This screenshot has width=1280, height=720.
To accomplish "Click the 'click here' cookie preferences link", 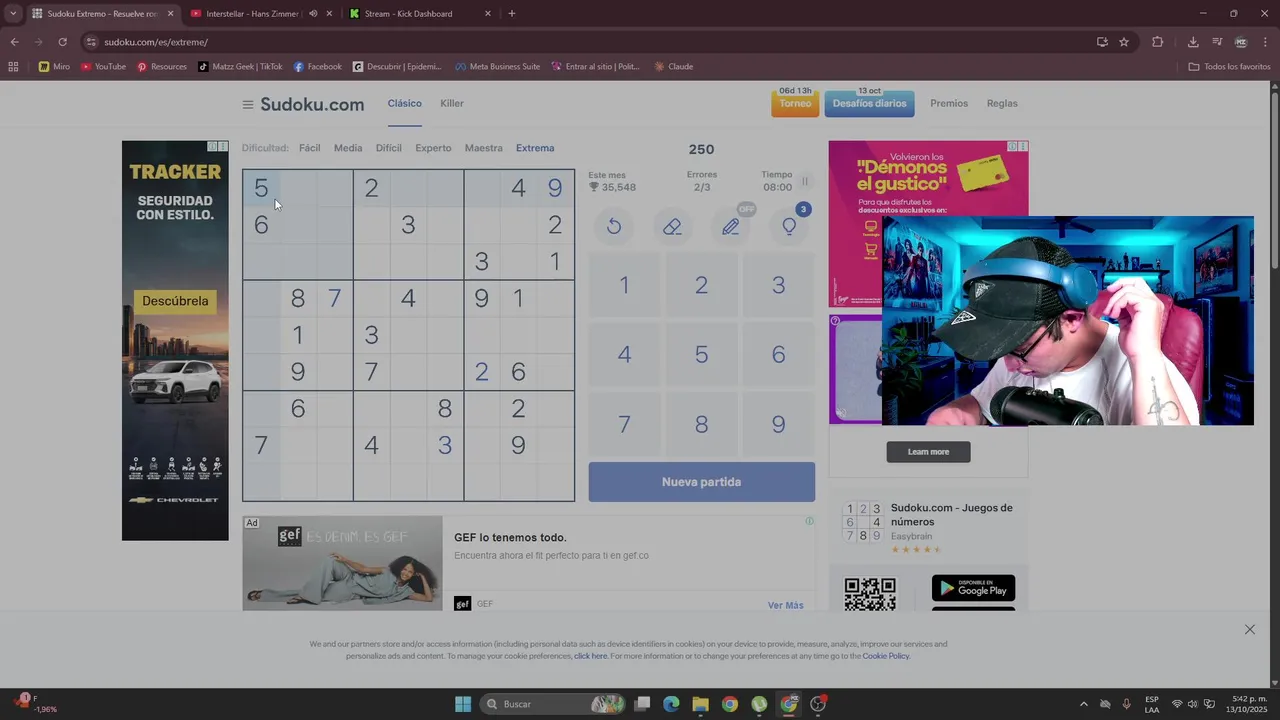I will coord(590,656).
